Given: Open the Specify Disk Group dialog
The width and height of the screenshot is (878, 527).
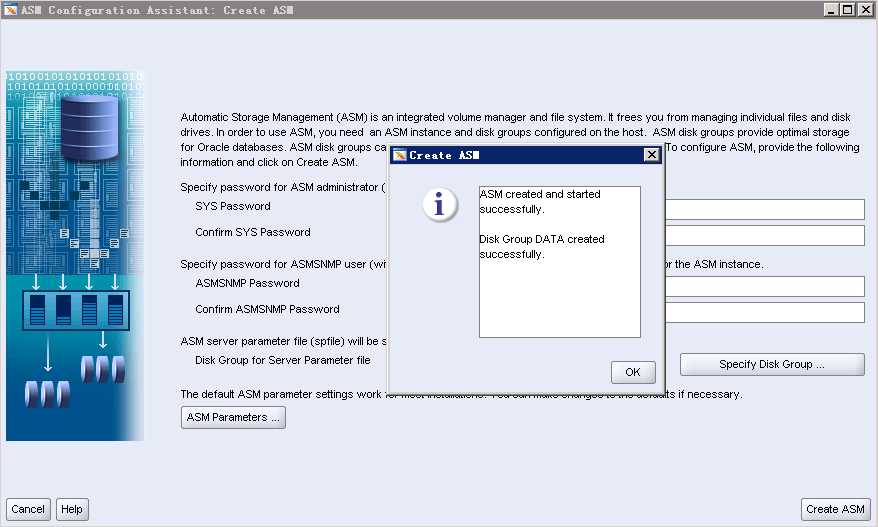Looking at the screenshot, I should pos(772,364).
